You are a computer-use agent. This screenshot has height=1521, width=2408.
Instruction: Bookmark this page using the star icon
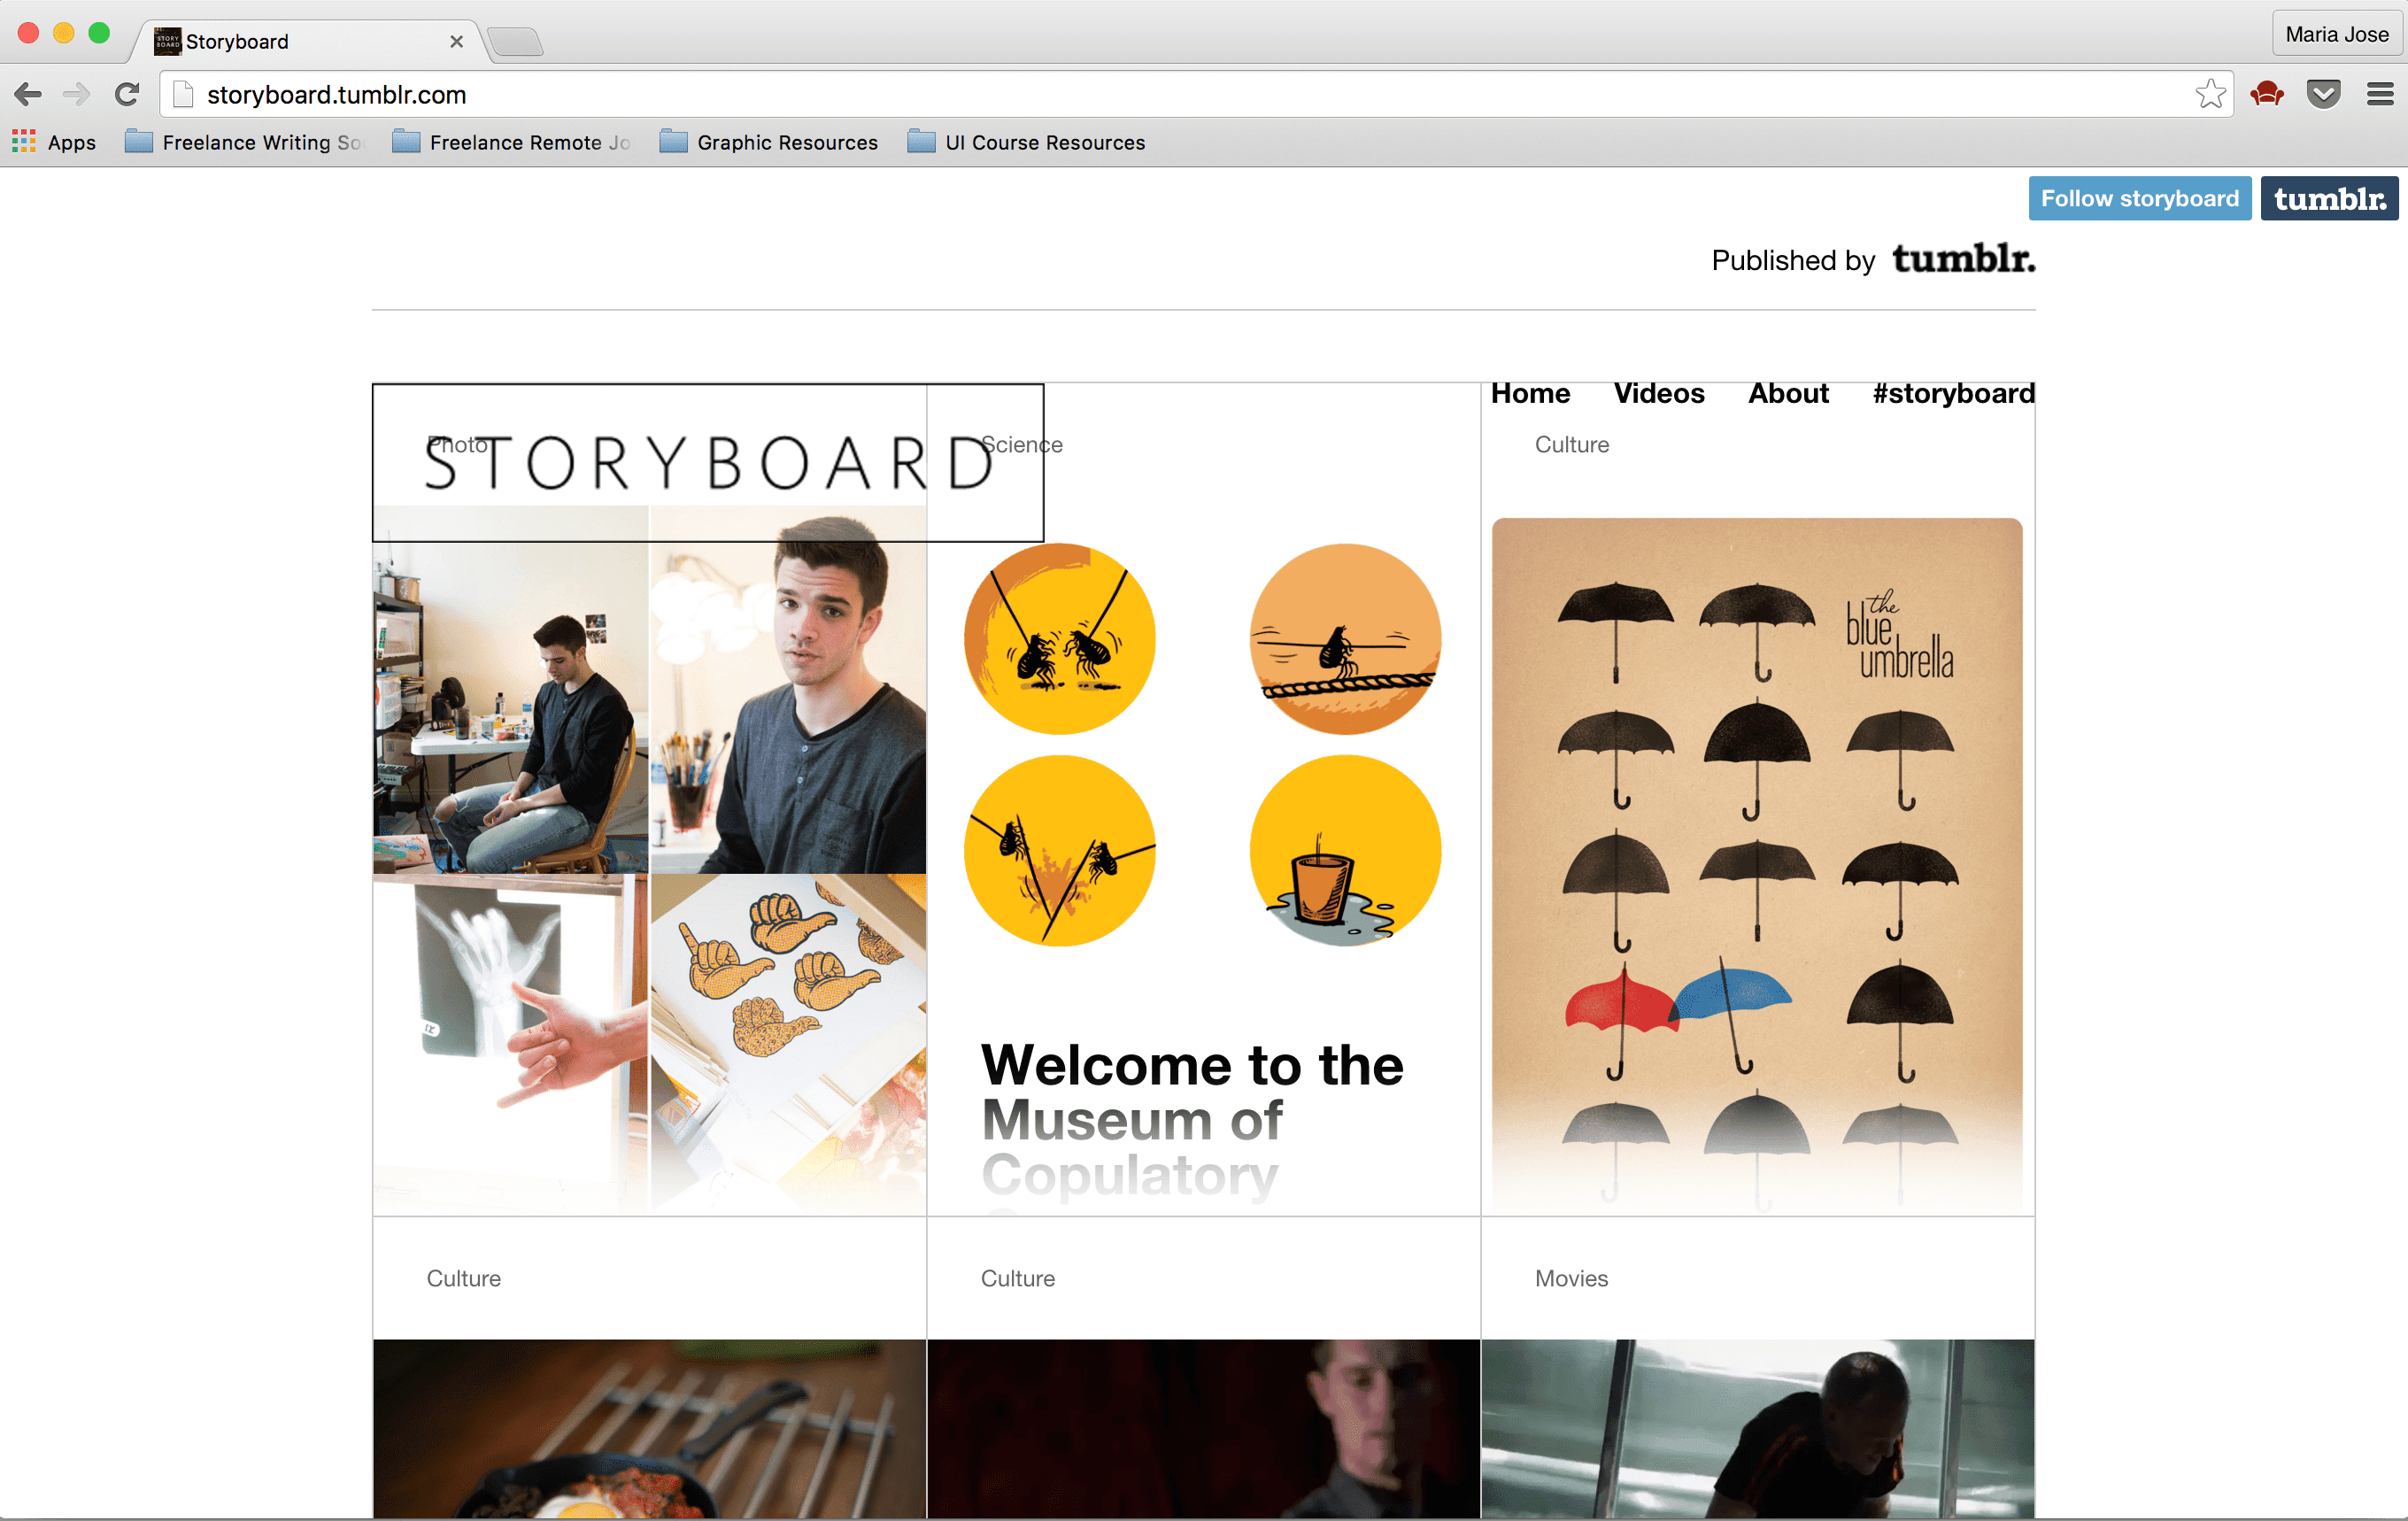(2209, 94)
